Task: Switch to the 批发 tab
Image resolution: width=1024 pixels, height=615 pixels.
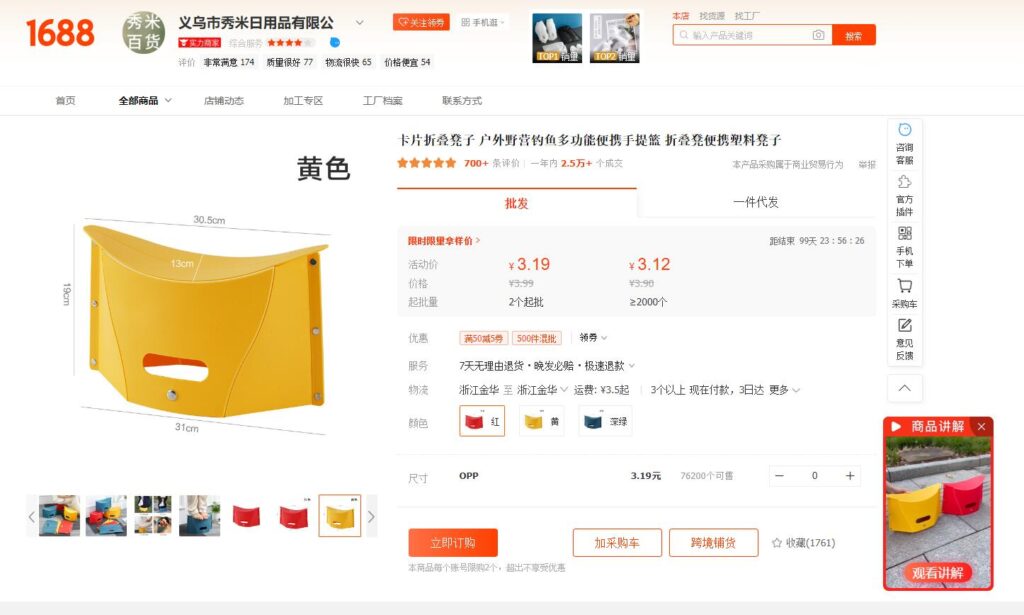Action: 517,203
